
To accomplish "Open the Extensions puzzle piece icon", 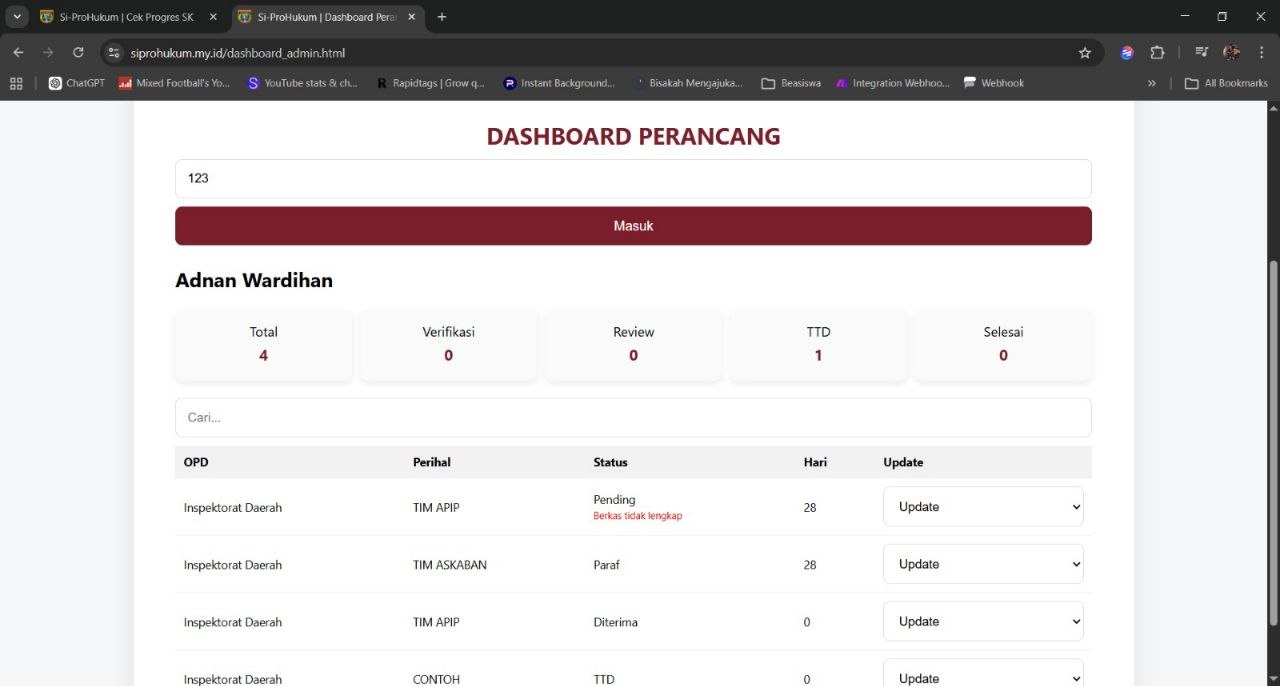I will 1157,52.
